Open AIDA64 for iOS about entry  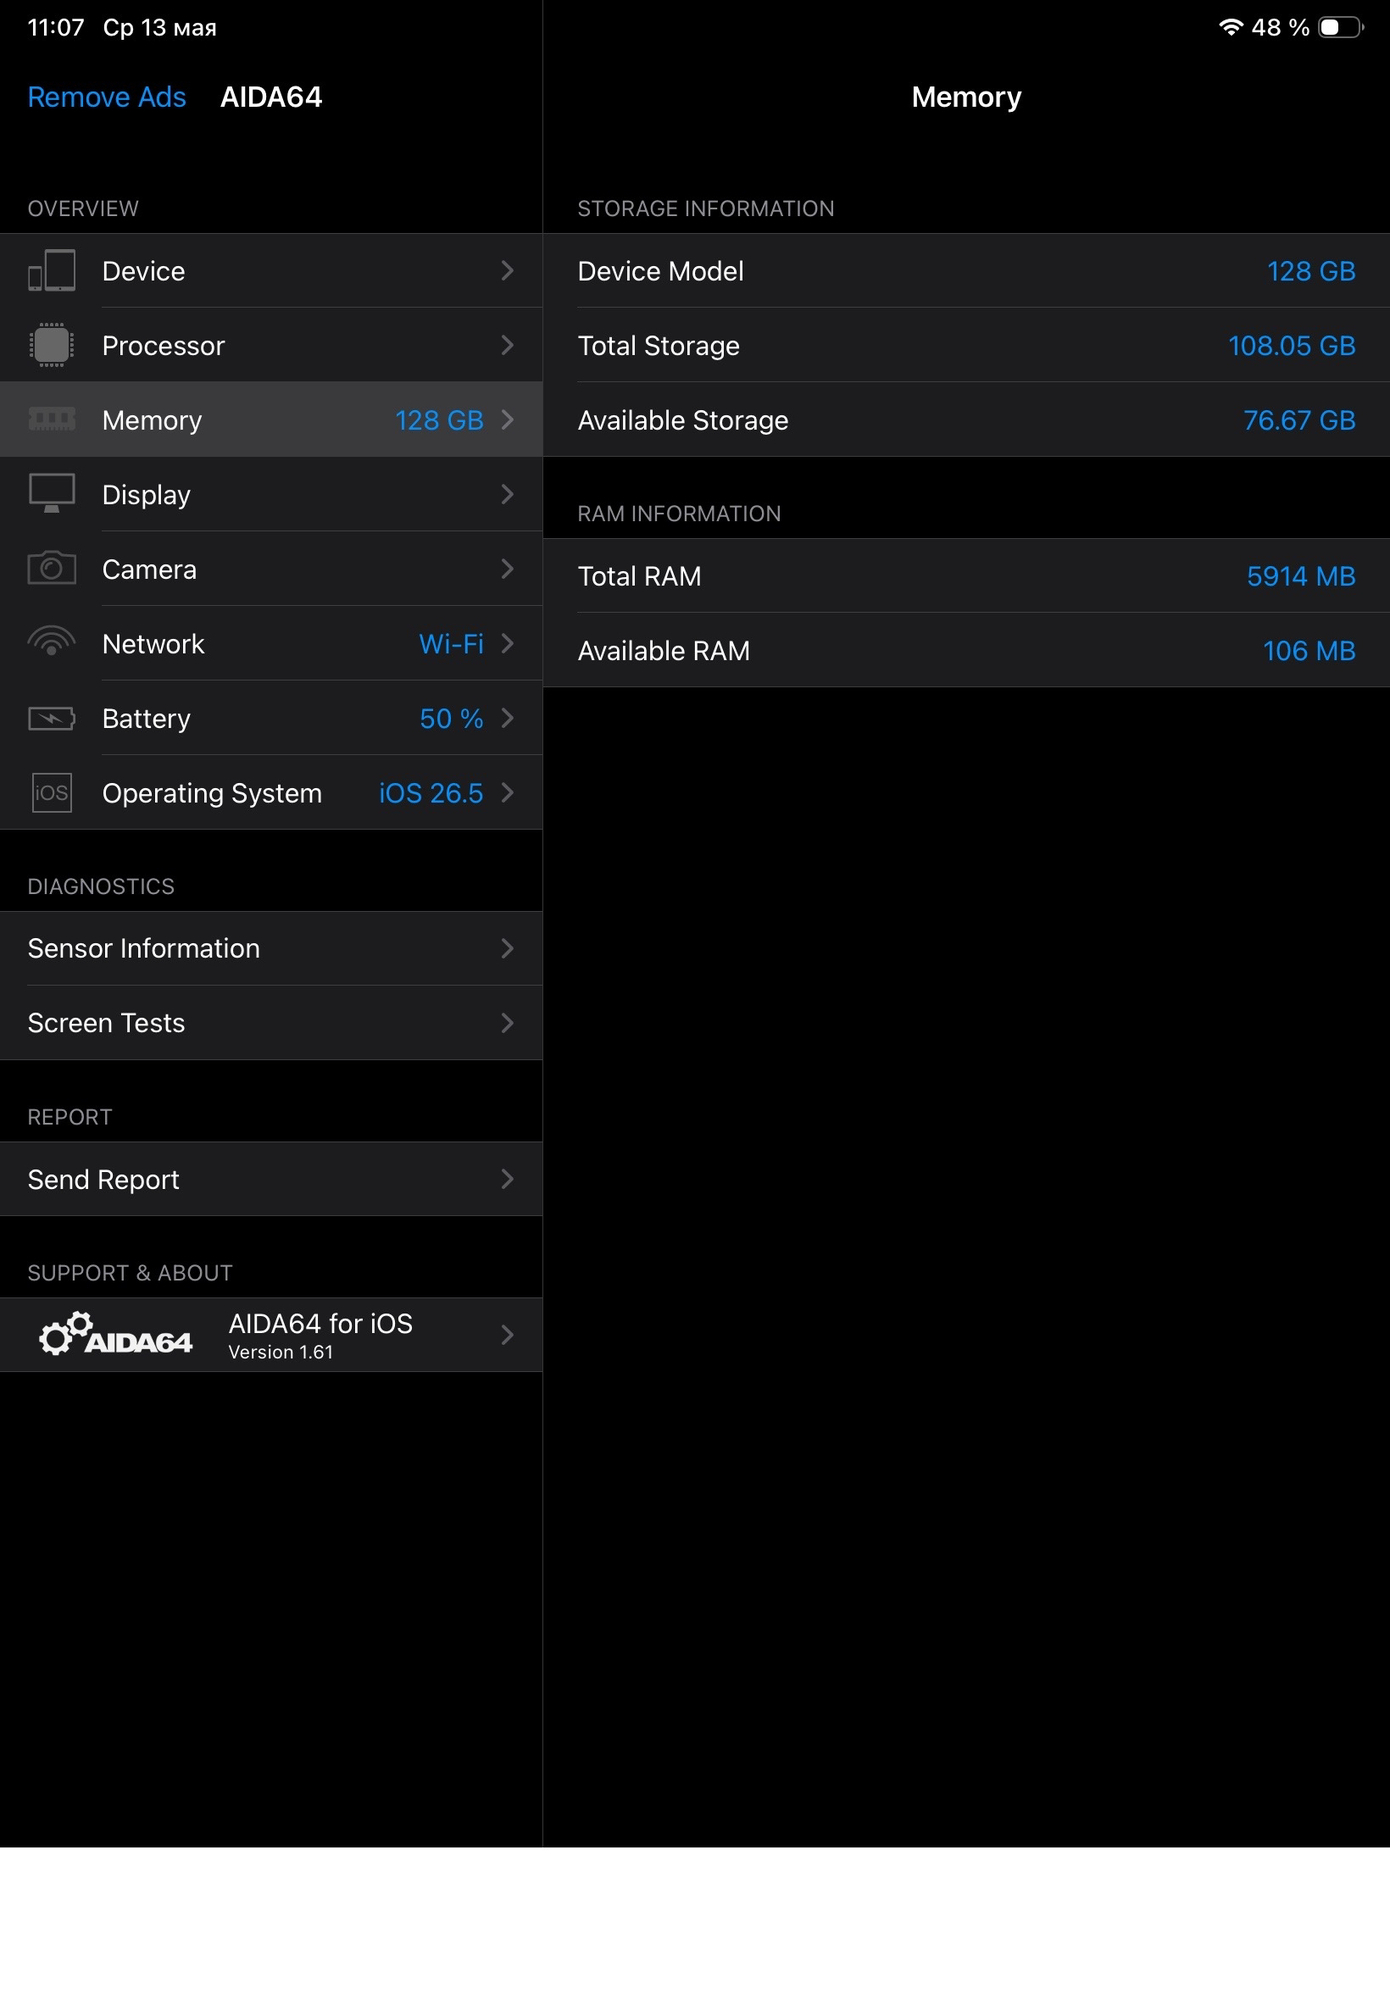[271, 1334]
